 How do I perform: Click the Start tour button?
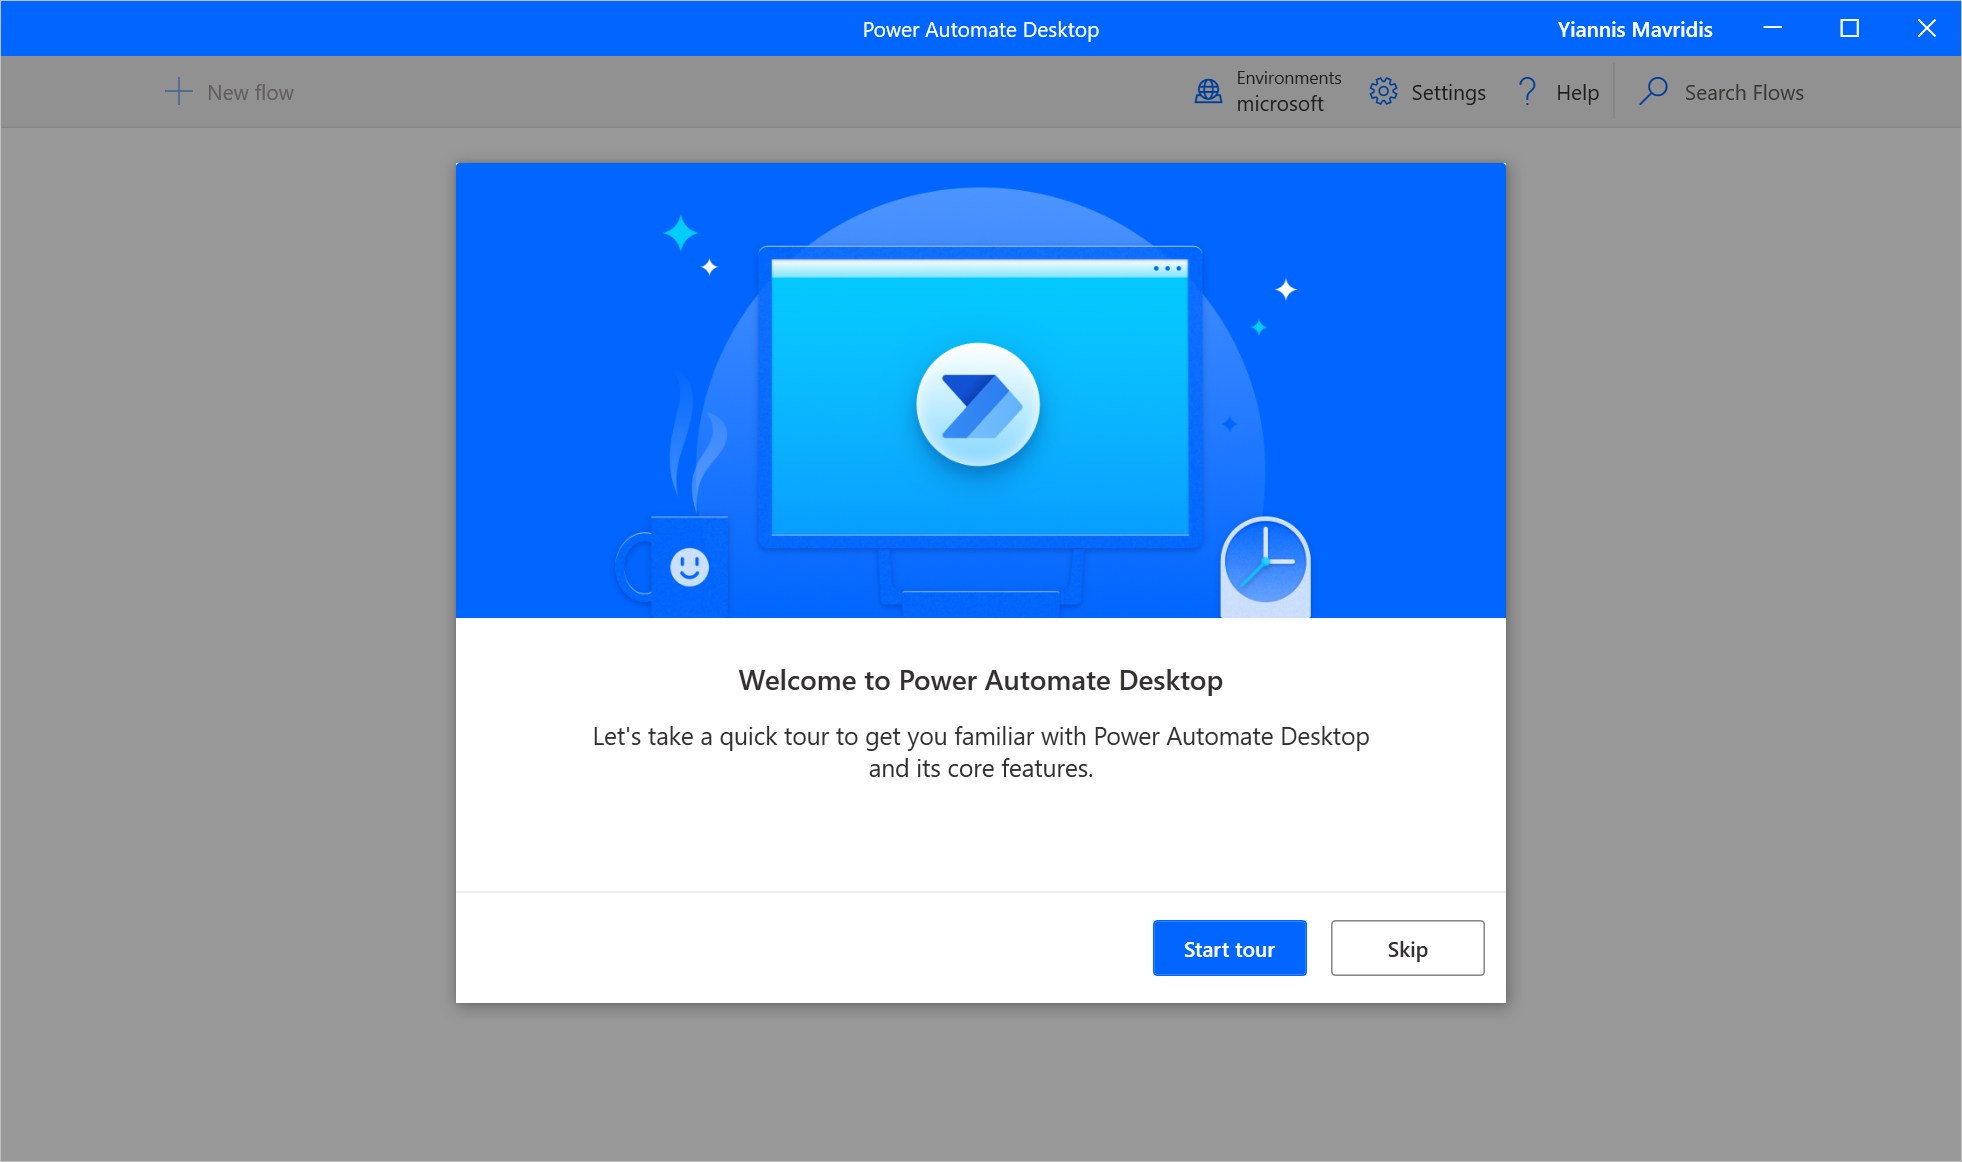coord(1229,948)
